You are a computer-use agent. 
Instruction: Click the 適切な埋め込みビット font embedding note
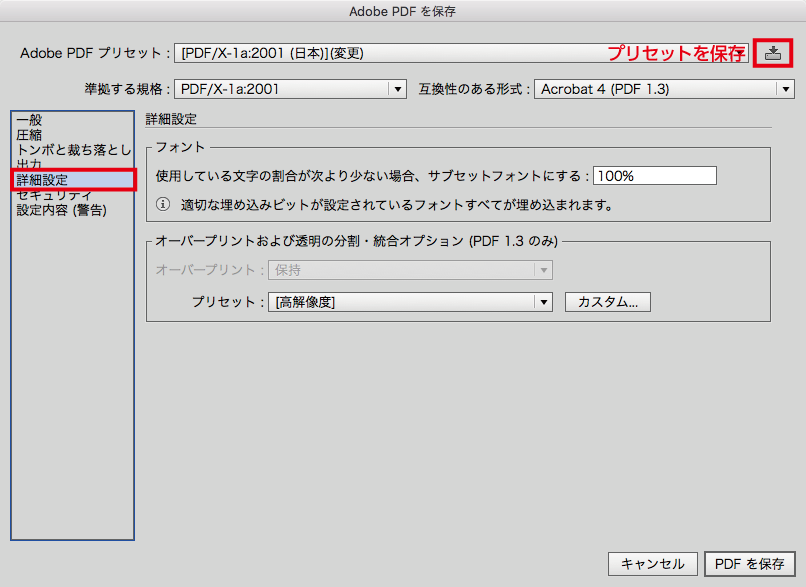397,205
